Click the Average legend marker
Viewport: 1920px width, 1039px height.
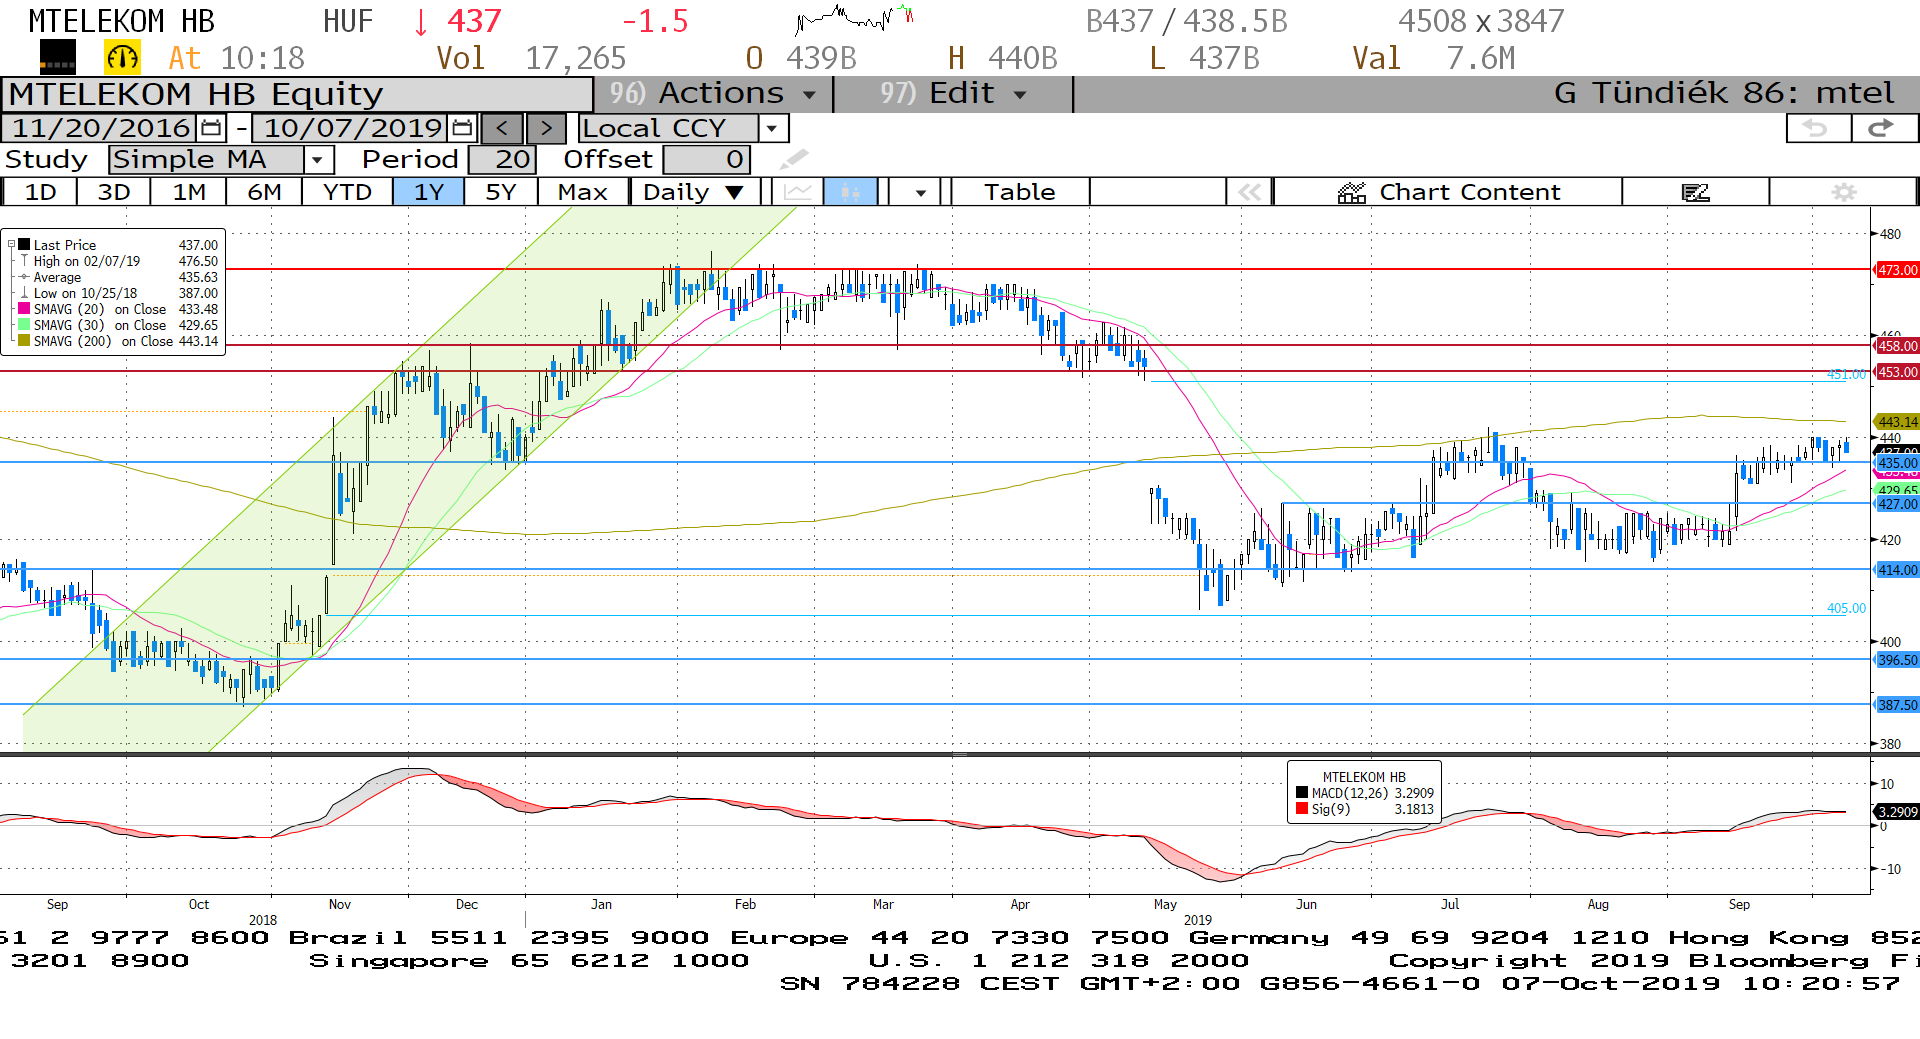(24, 276)
